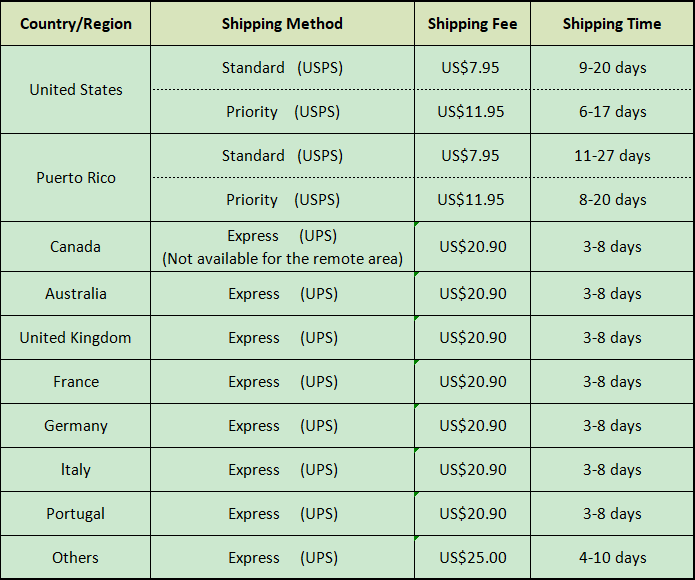This screenshot has height=580, width=695.
Task: Click the 9-20 days shipping time cell
Action: (x=611, y=68)
